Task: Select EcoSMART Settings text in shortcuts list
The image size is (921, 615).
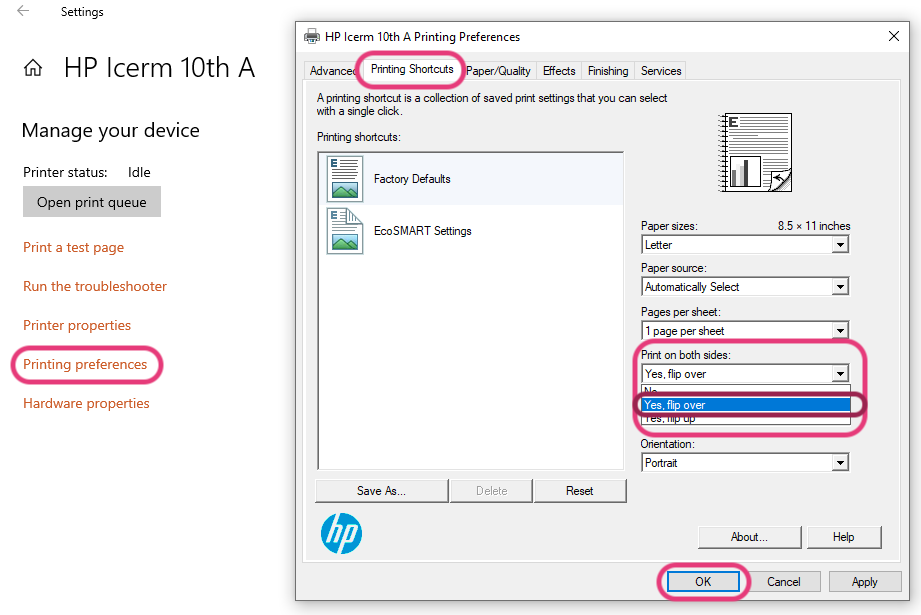Action: 423,231
